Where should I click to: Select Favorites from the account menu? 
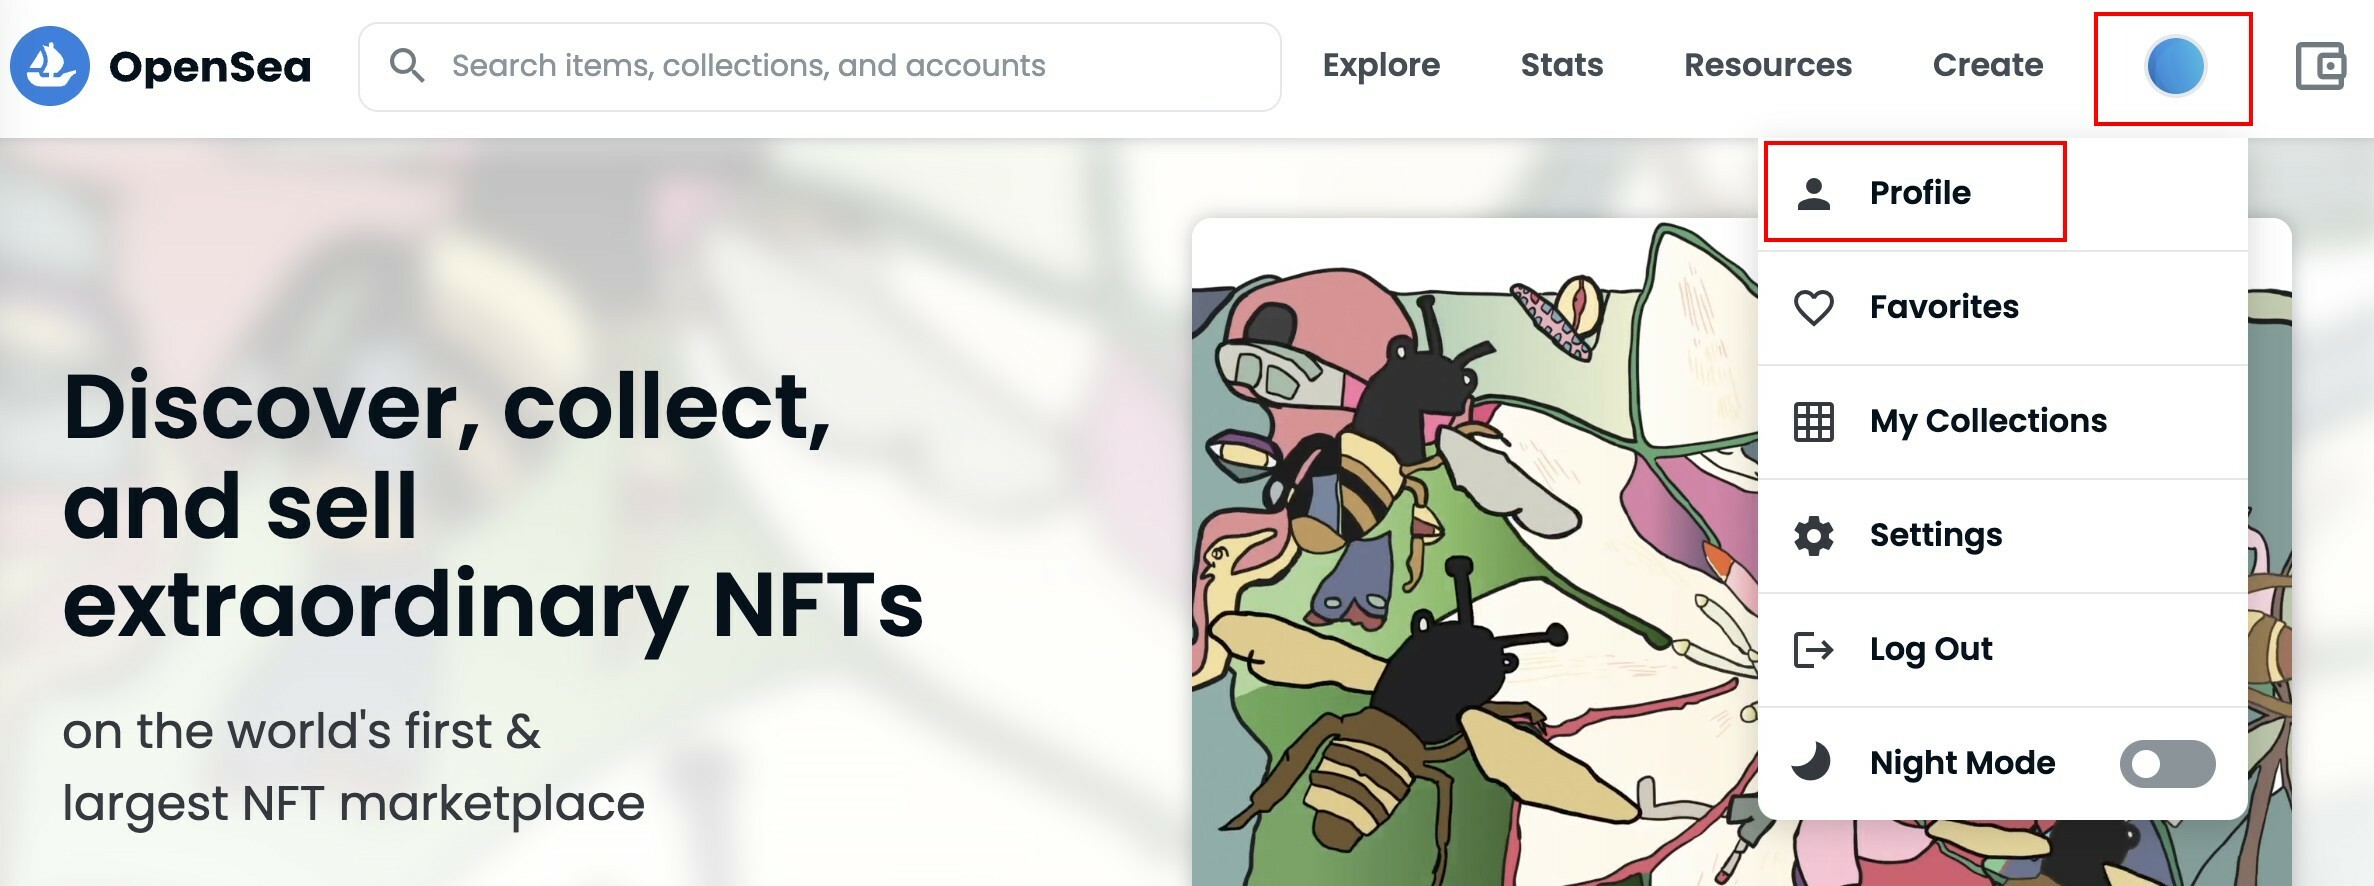1943,307
